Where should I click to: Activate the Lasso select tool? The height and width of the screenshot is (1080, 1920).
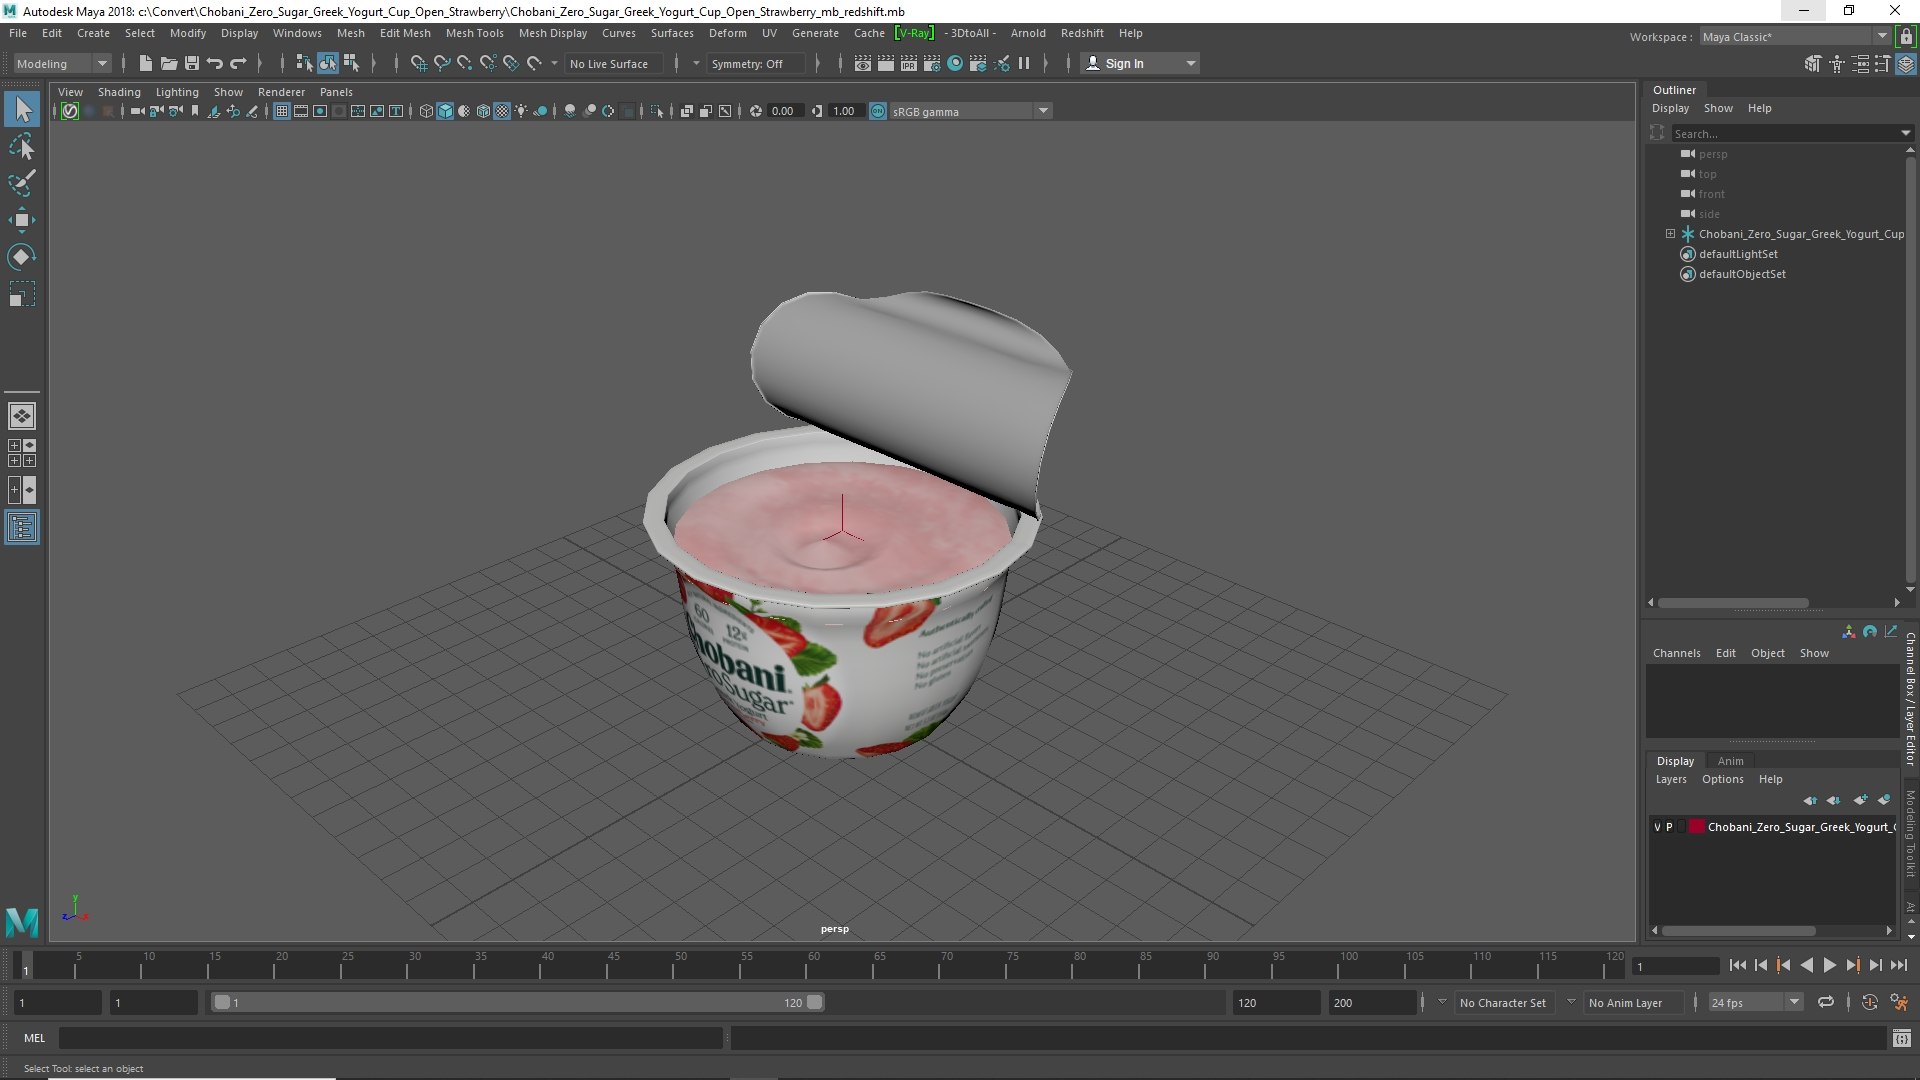[x=22, y=147]
